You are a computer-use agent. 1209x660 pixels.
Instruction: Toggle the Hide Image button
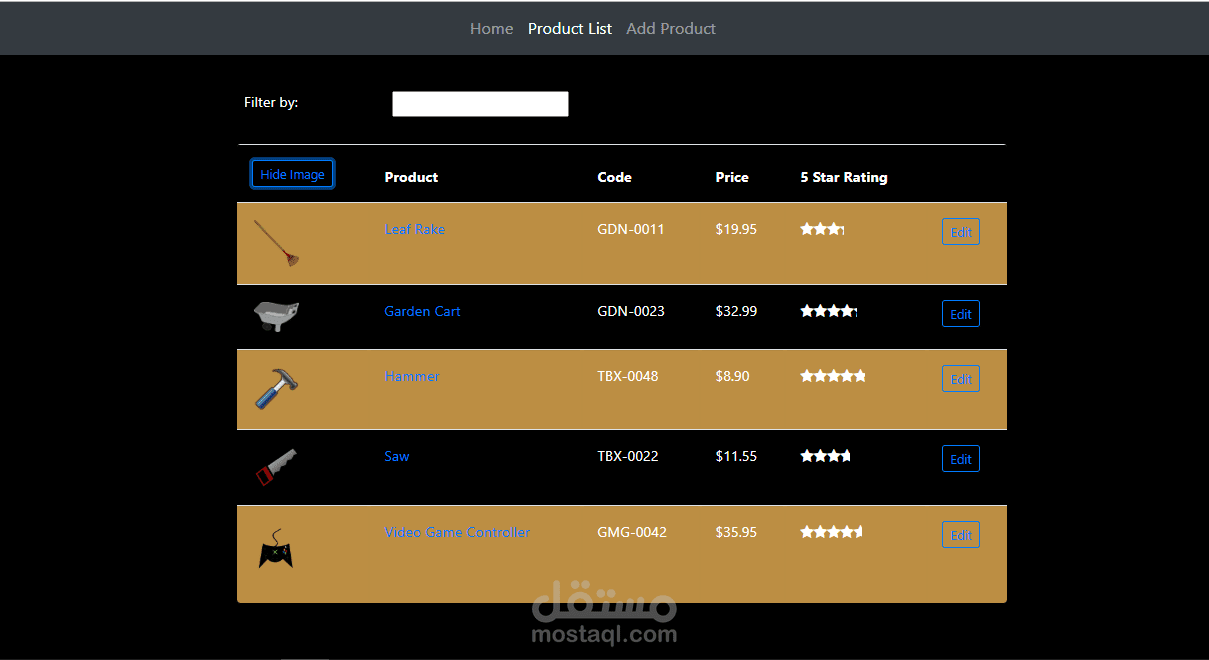292,174
